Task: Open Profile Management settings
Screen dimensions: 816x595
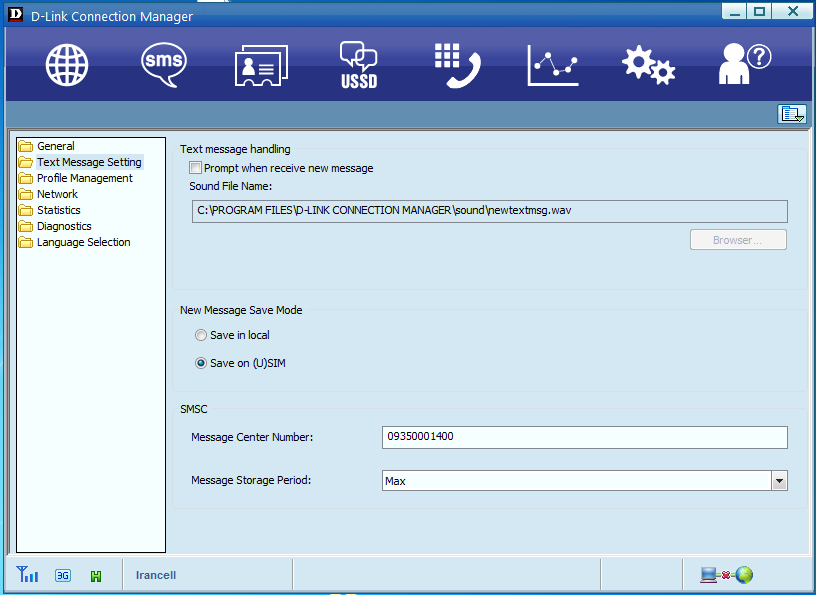Action: pos(85,178)
